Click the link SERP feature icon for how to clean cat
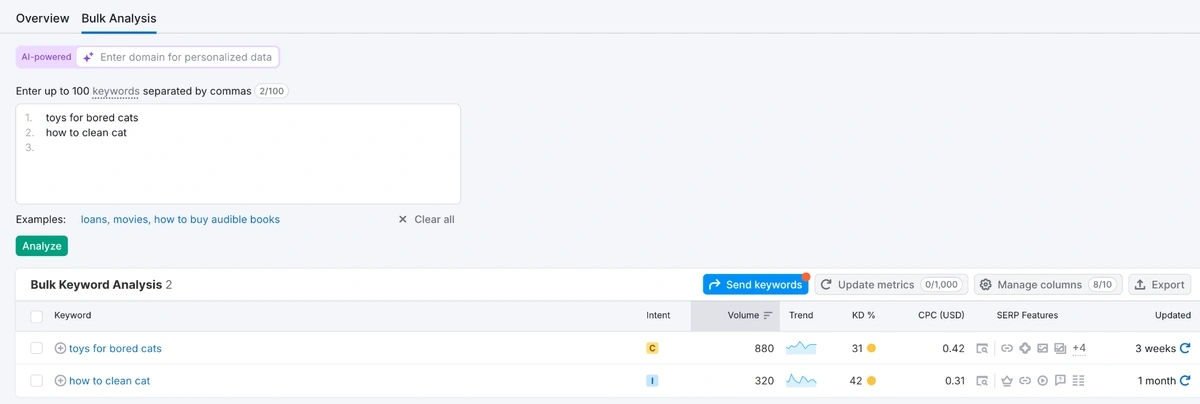This screenshot has height=404, width=1200. [1025, 380]
